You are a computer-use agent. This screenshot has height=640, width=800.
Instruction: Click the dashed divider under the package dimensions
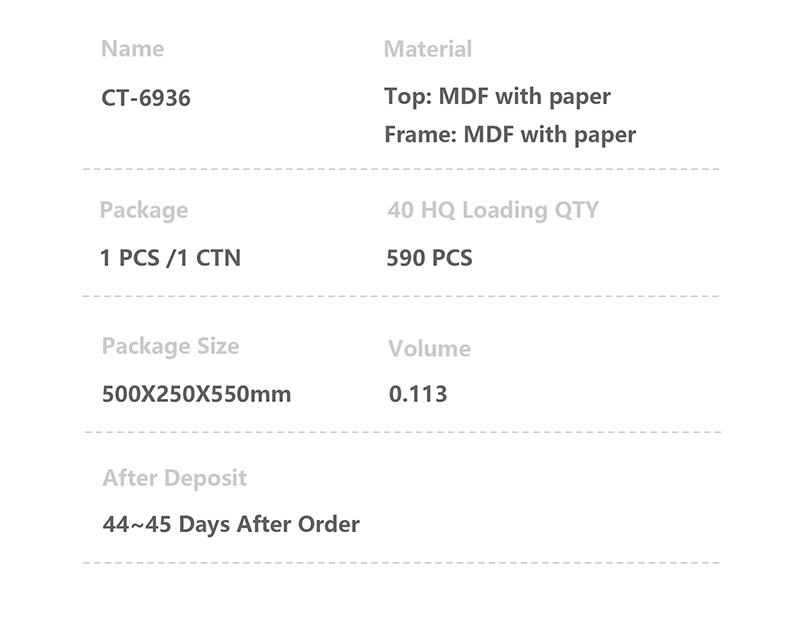coord(400,433)
